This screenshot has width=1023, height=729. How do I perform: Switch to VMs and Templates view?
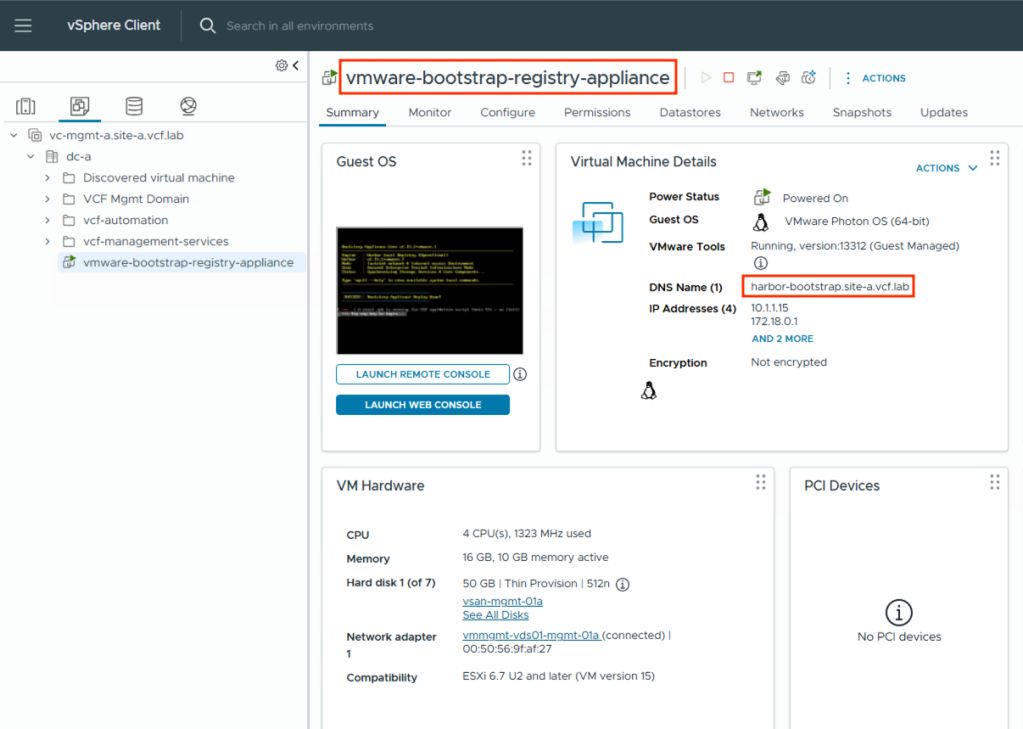pos(80,106)
